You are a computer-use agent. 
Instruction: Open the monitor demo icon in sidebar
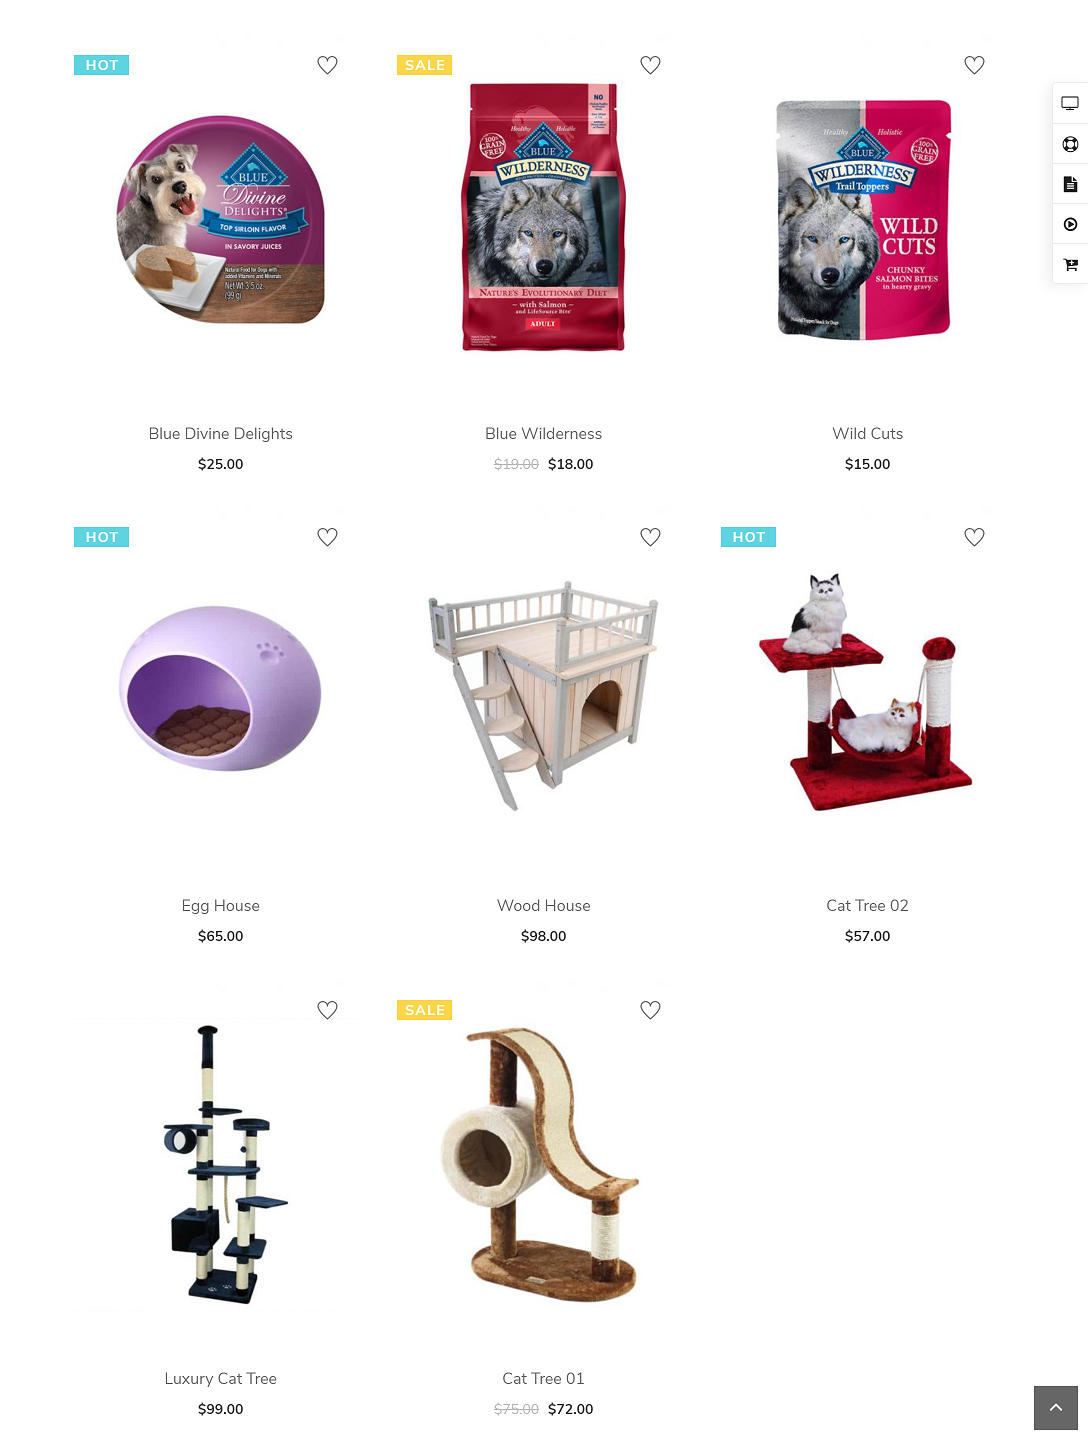coord(1070,103)
